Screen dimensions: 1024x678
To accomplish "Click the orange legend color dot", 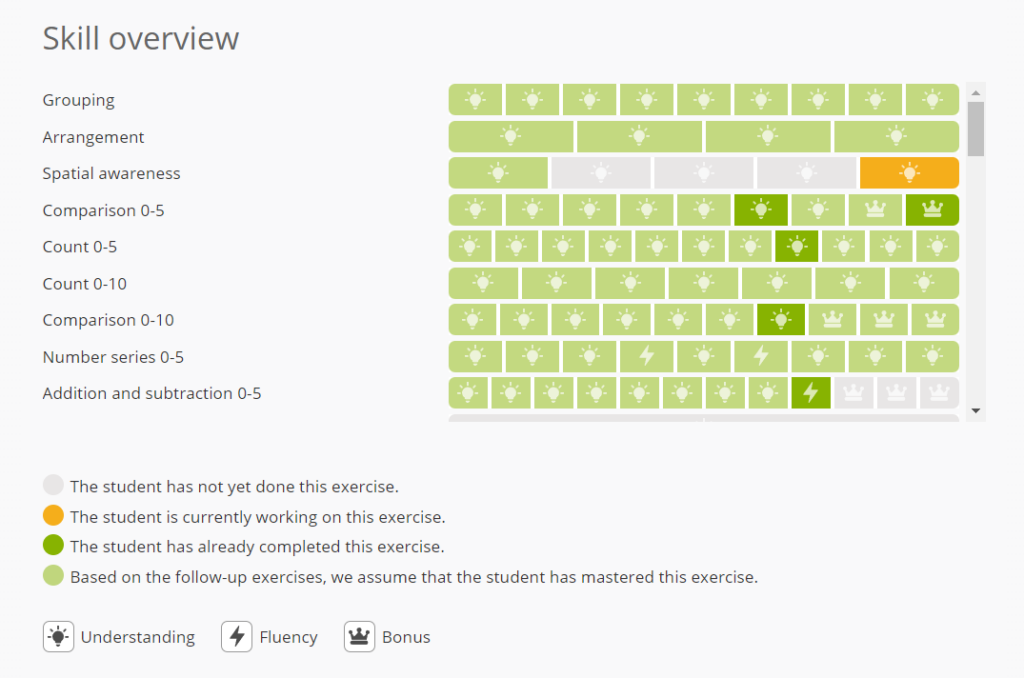I will point(53,515).
